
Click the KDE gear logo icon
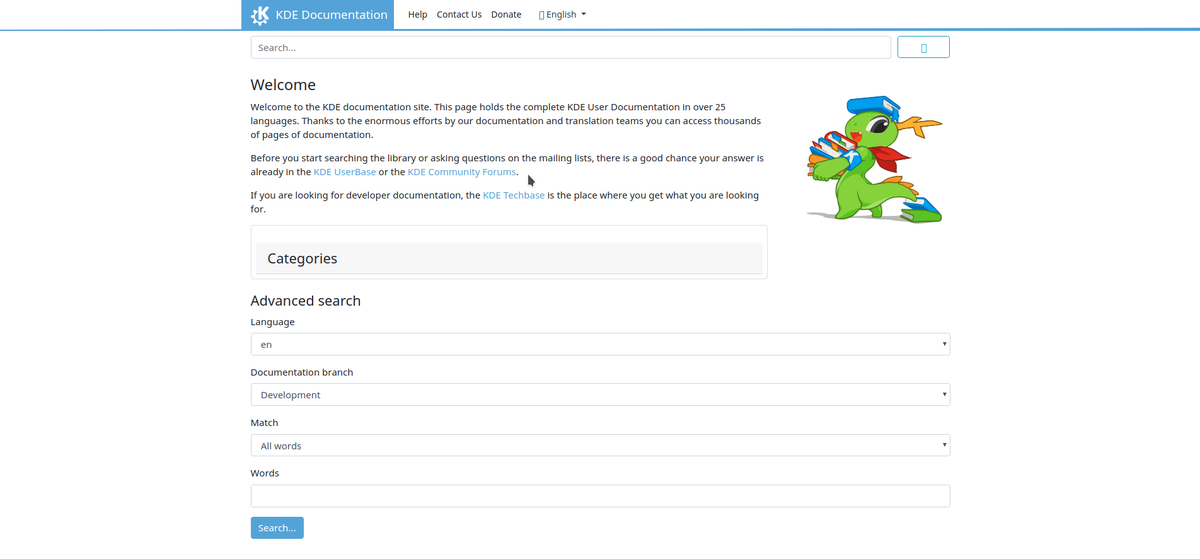coord(260,15)
